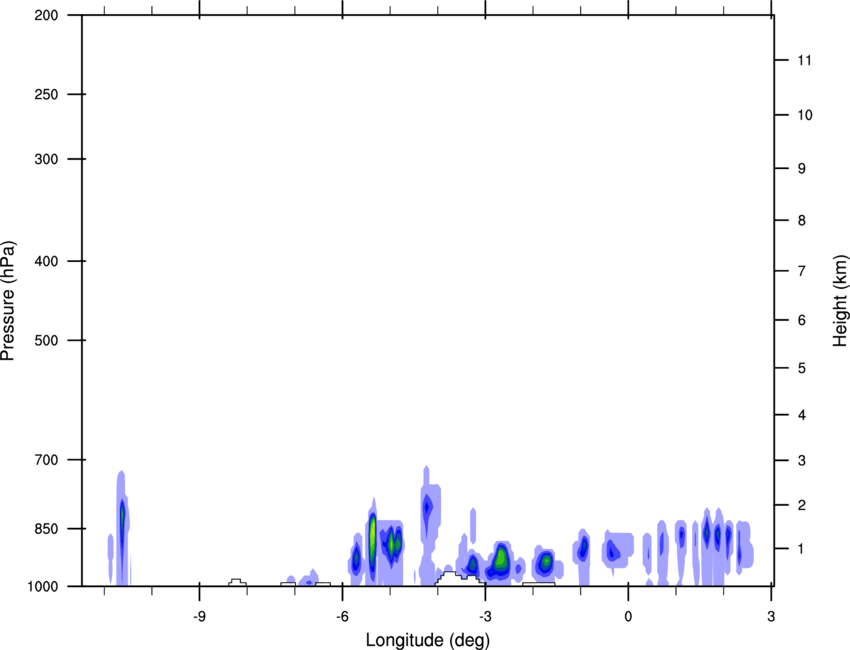850x650 pixels.
Task: Pick the 6 km height label
Action: point(802,320)
